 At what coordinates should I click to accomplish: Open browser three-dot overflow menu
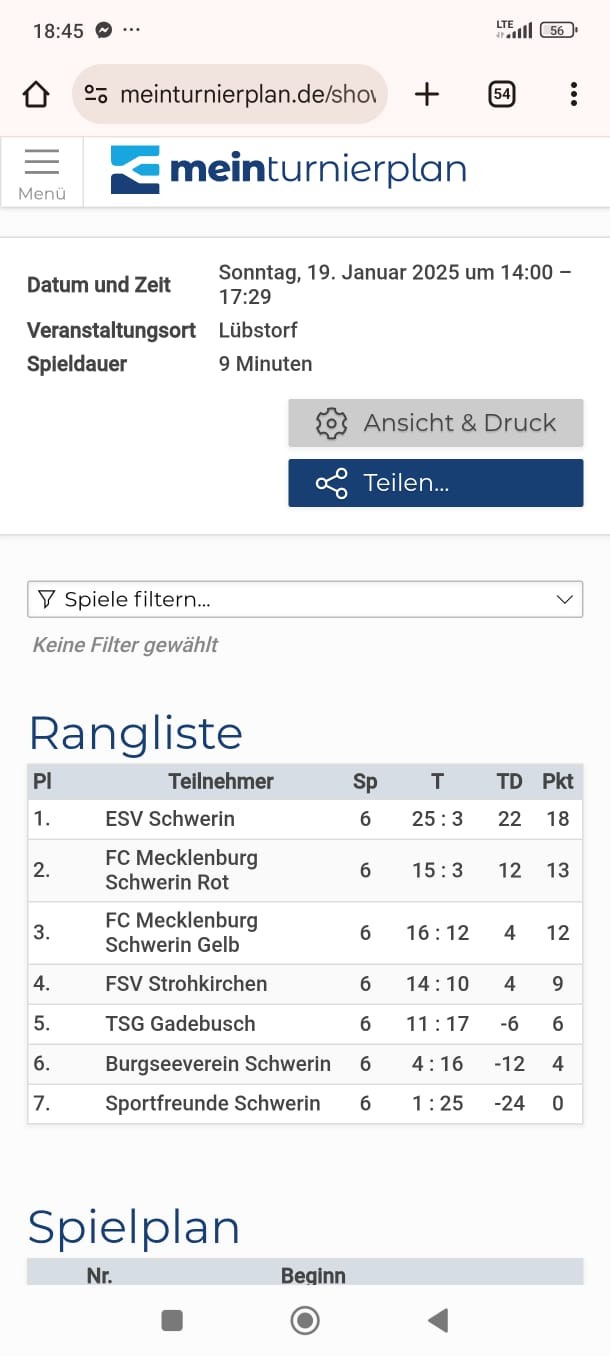(x=573, y=95)
